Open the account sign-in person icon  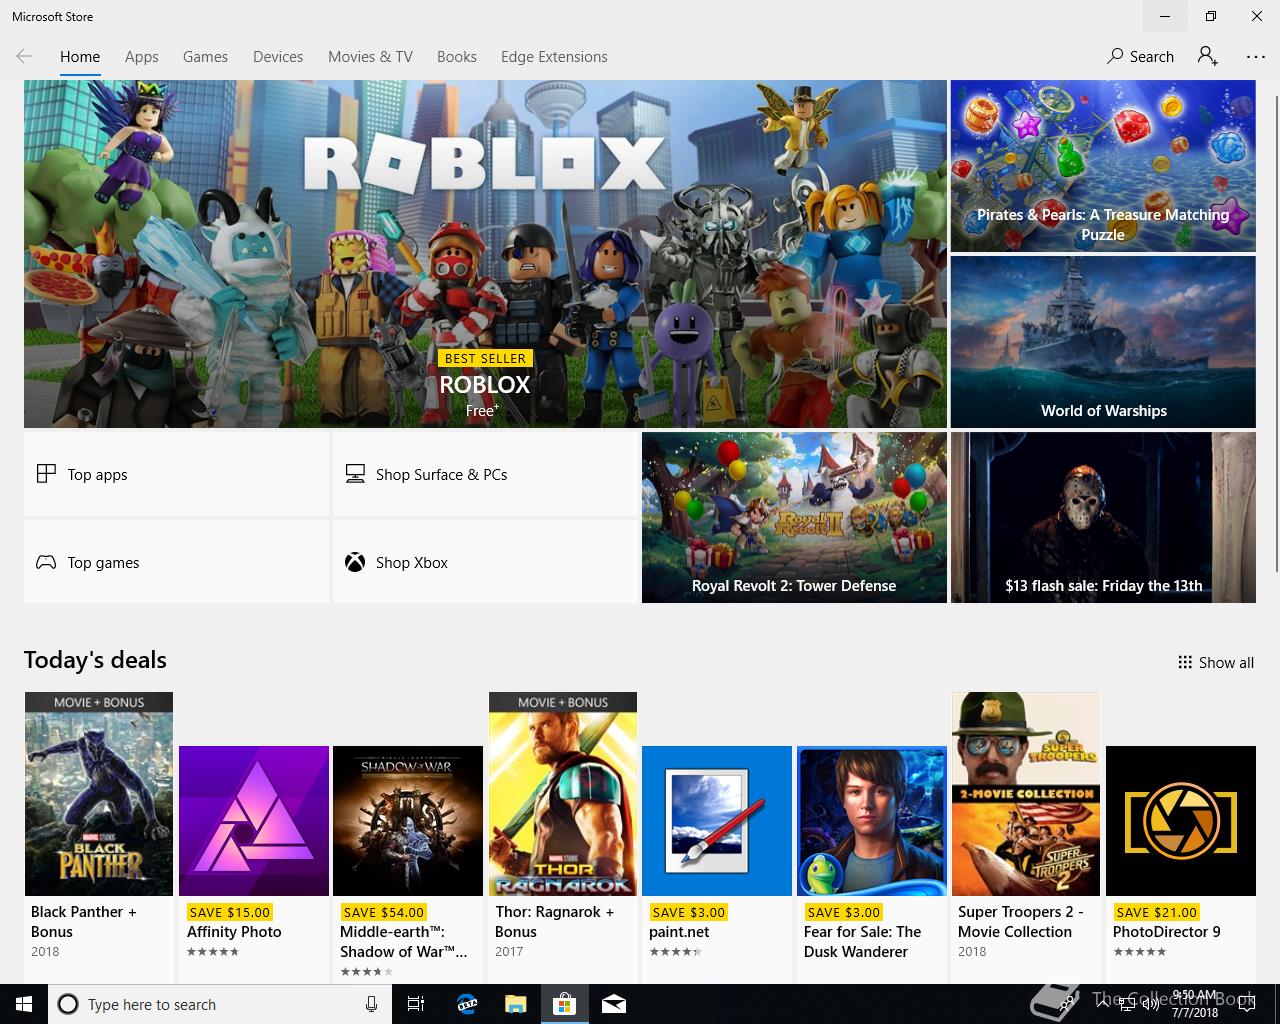point(1208,57)
